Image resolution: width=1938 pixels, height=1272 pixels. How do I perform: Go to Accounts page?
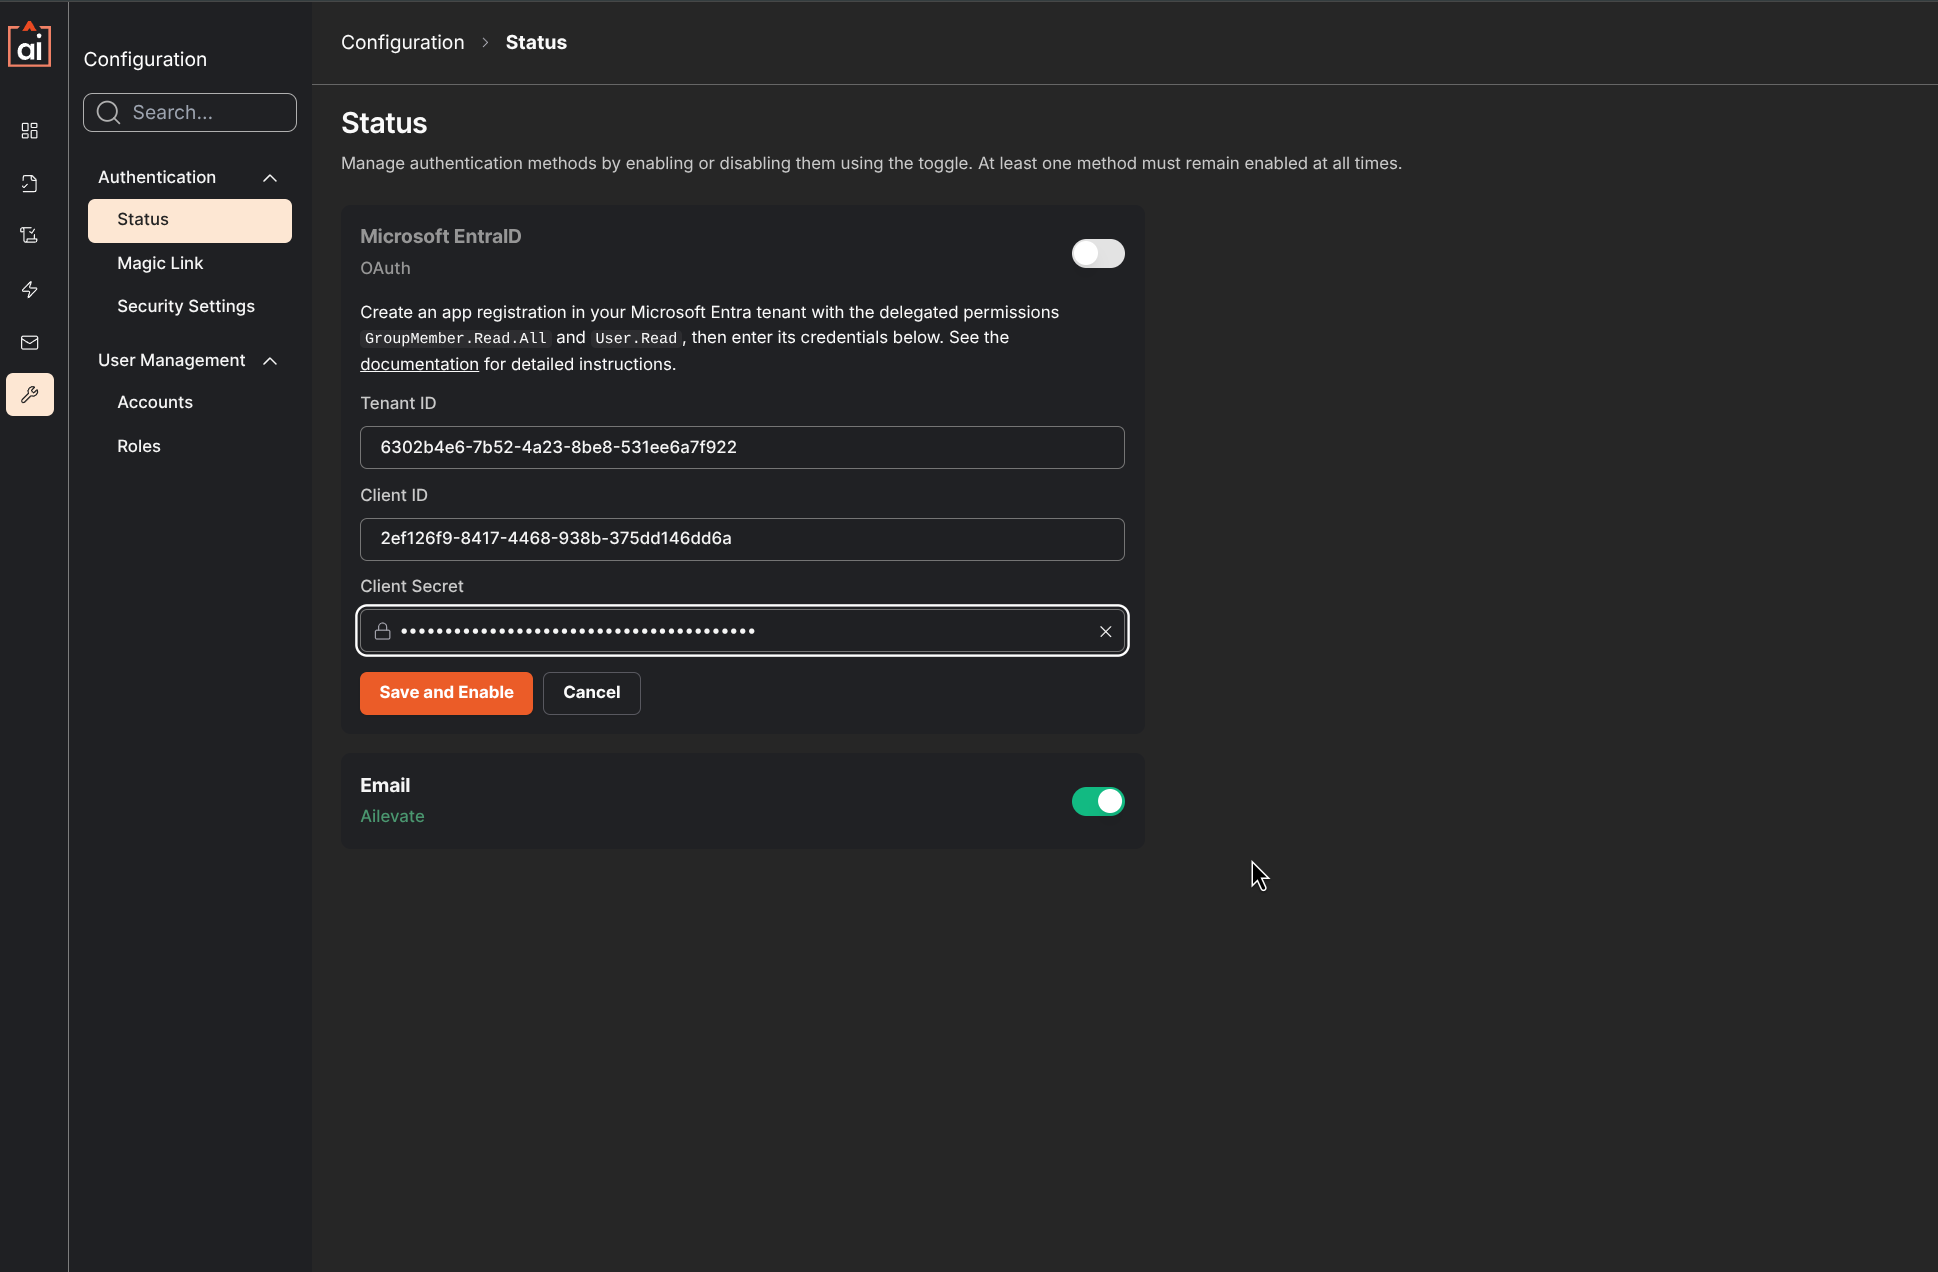(155, 402)
